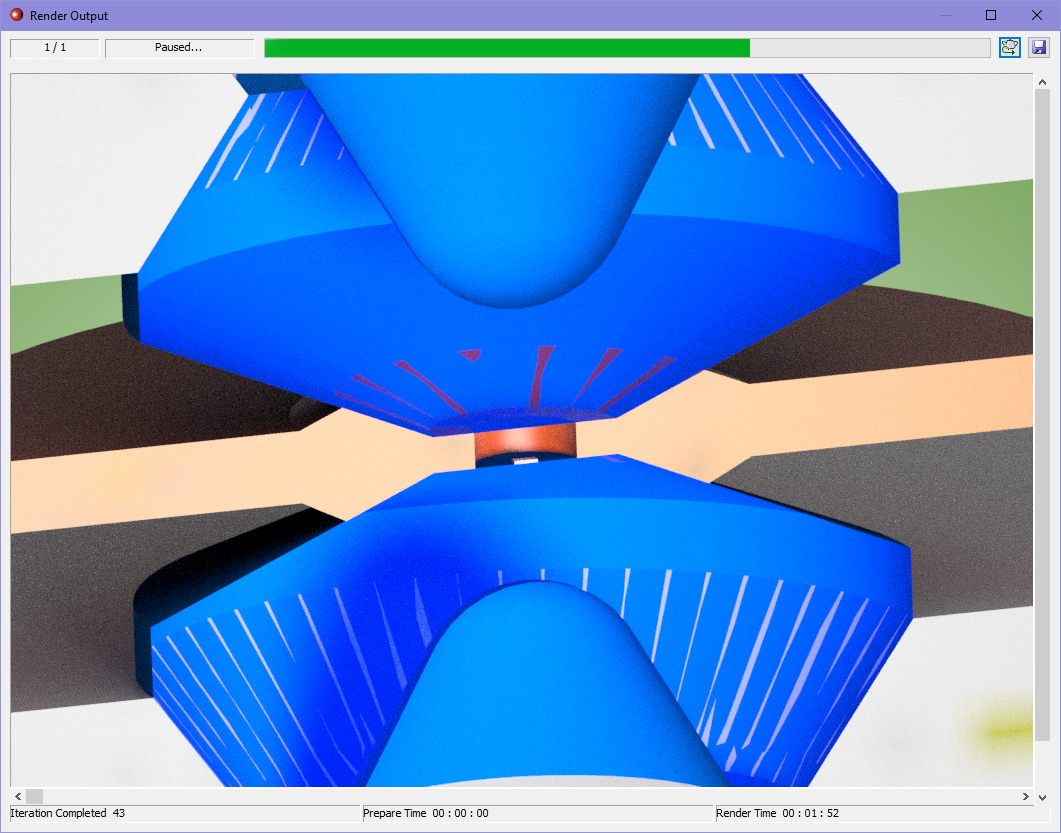1061x833 pixels.
Task: Click the horizontal scrollbar right arrow
Action: pyautogui.click(x=1026, y=796)
